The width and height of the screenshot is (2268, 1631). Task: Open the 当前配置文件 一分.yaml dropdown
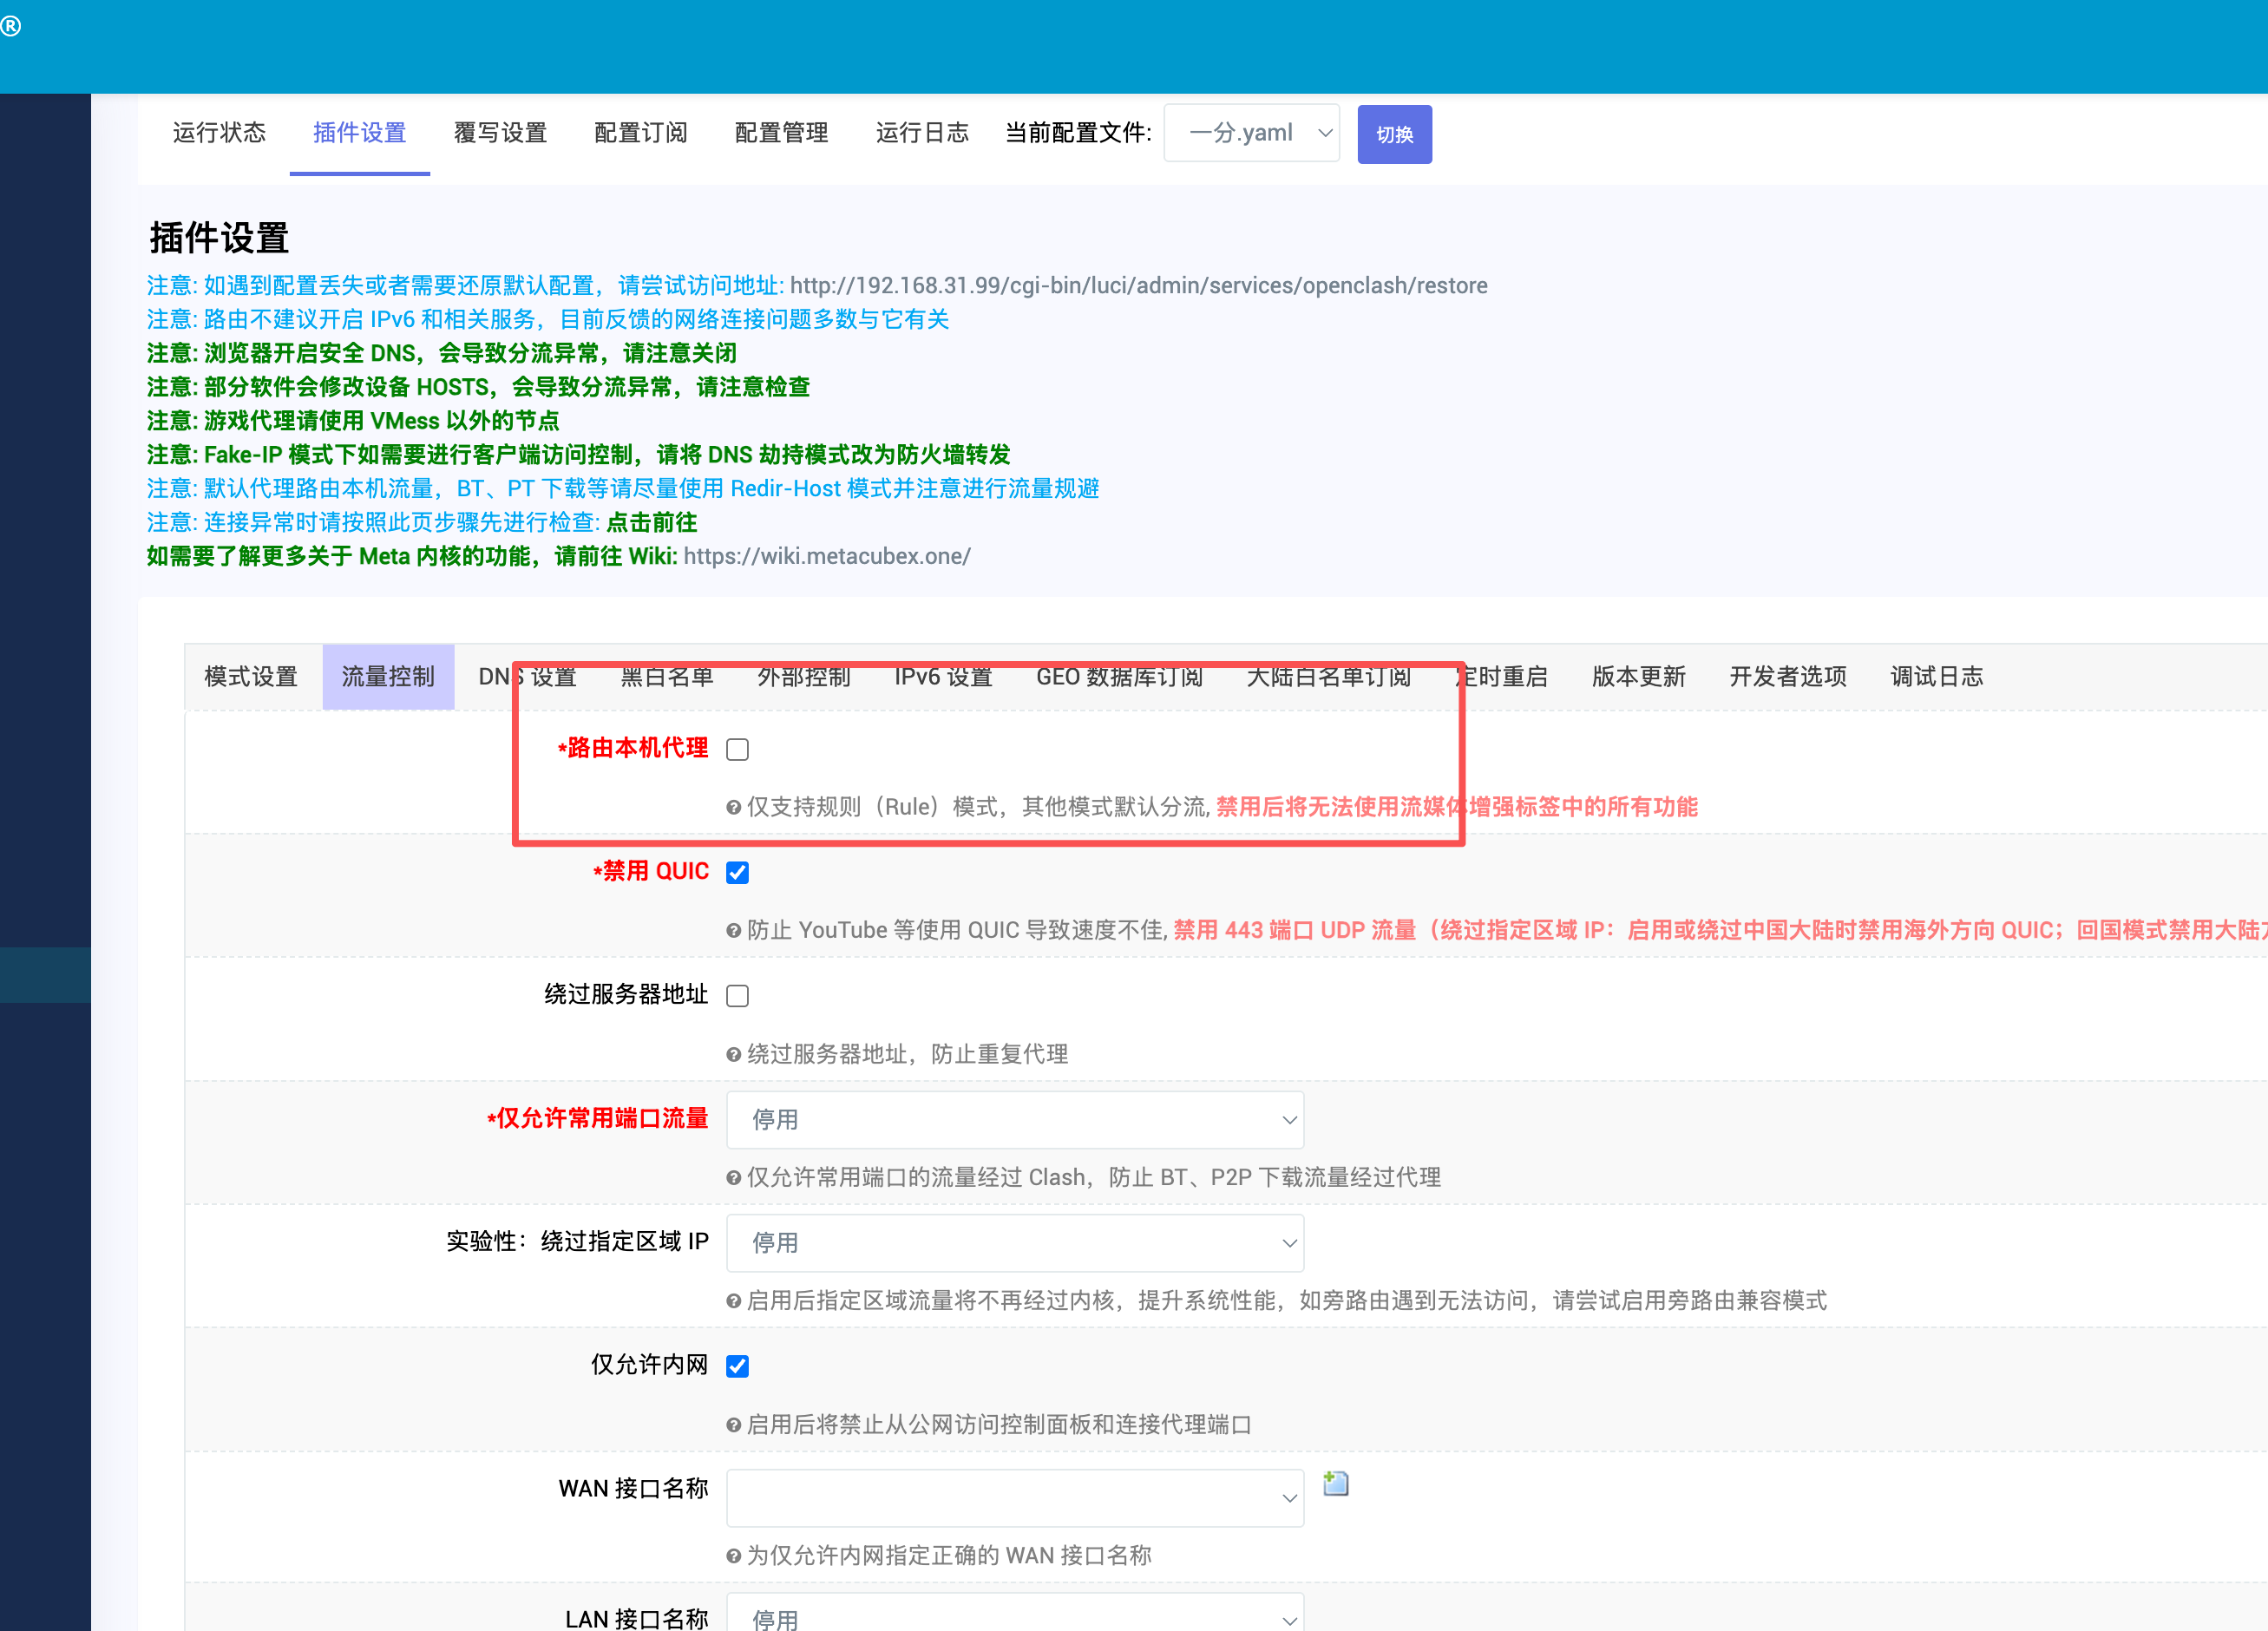coord(1251,133)
